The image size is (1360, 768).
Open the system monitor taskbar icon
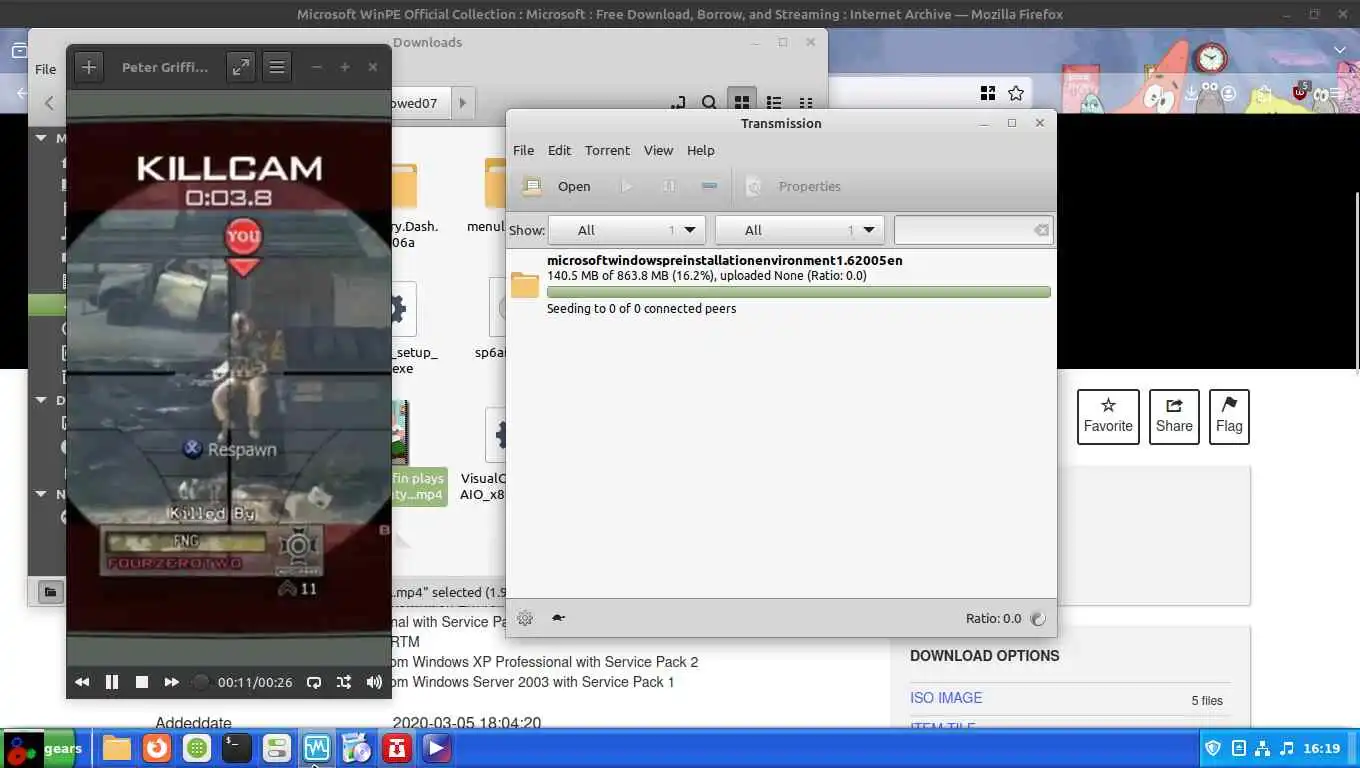[316, 748]
